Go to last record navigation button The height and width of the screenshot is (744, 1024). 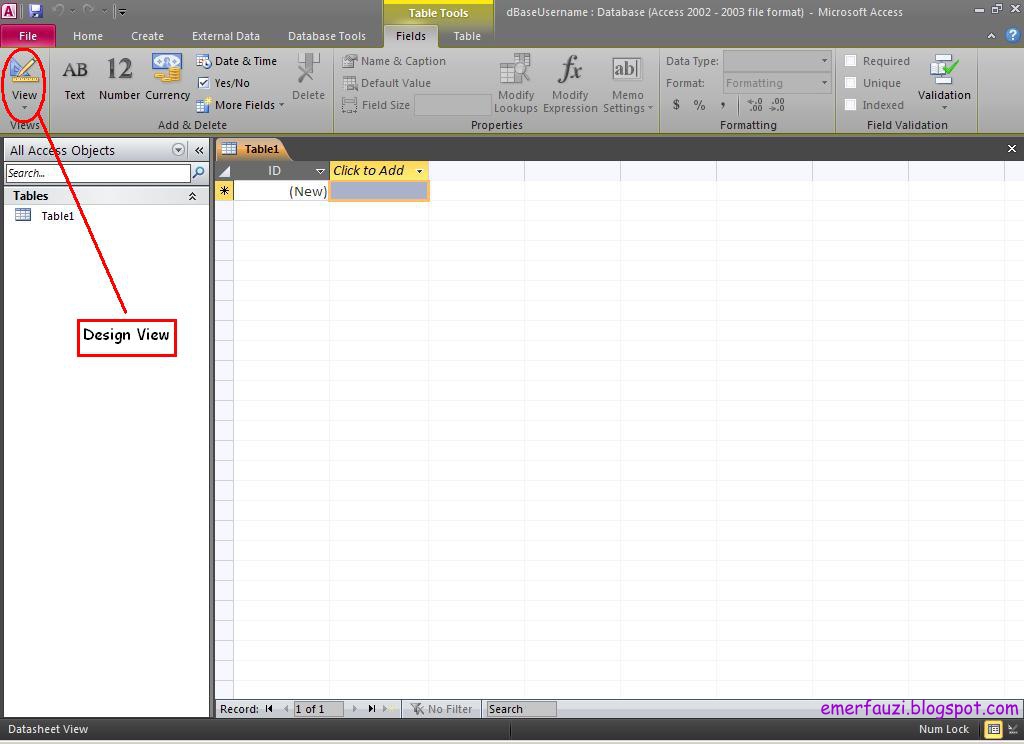[x=372, y=709]
